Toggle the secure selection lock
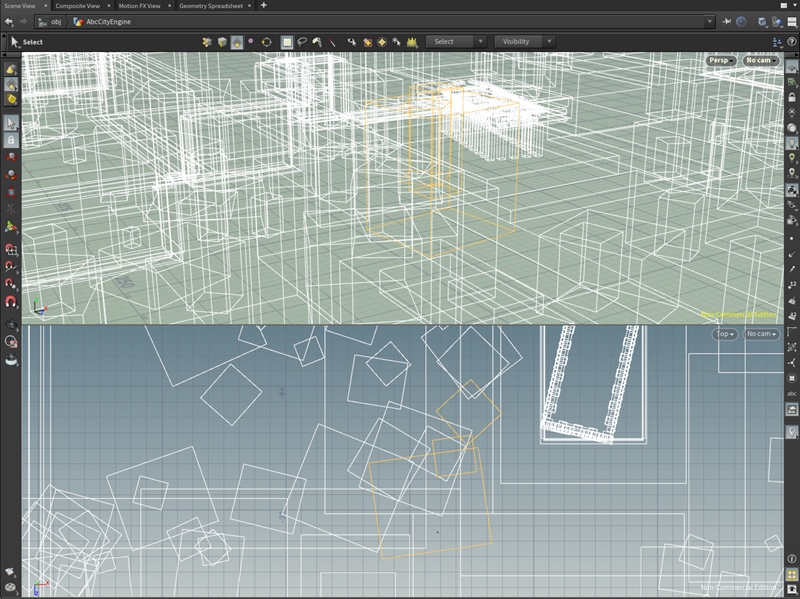This screenshot has height=599, width=800. [10, 141]
